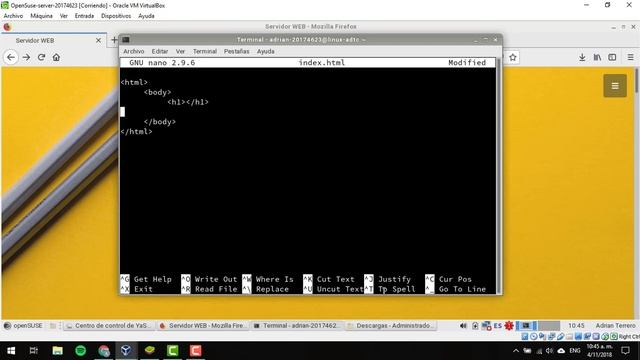Select the Servidor WEB browser tab

click(x=53, y=40)
